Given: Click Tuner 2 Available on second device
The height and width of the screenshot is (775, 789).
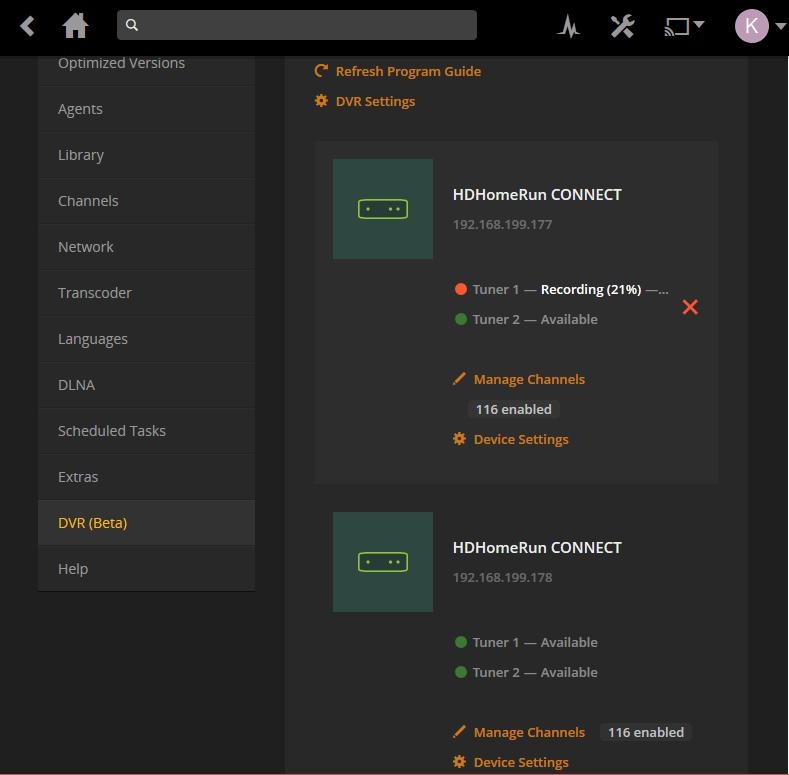Looking at the screenshot, I should (535, 673).
